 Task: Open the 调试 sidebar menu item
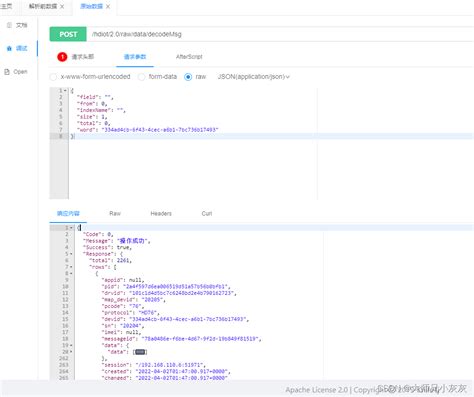point(22,48)
